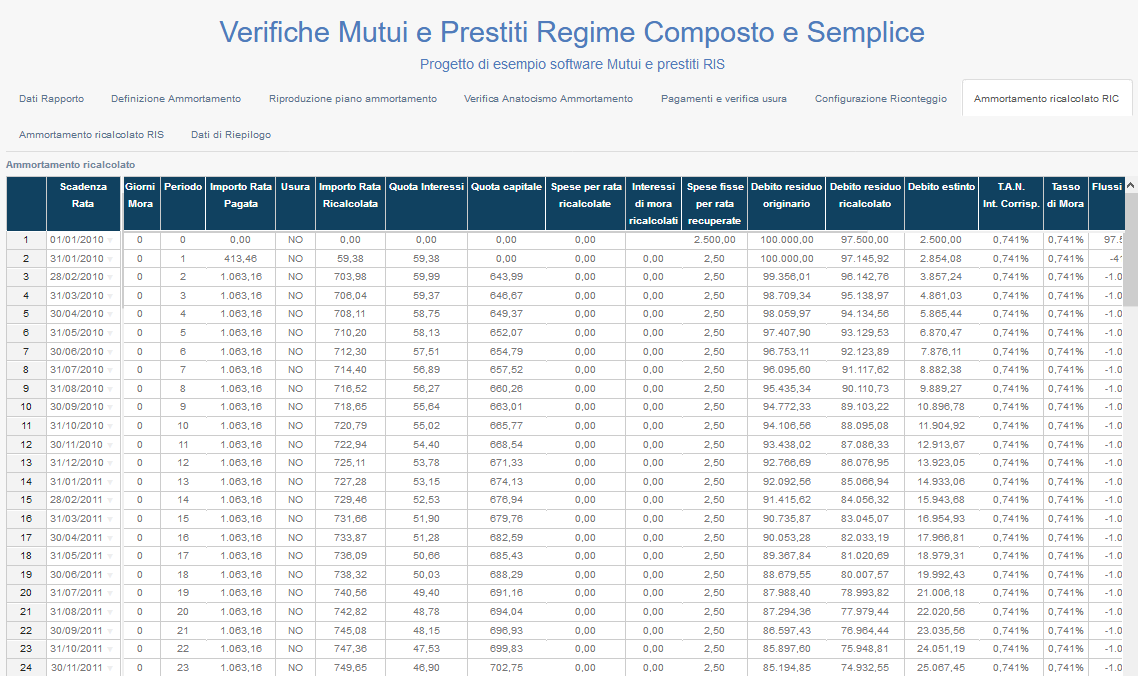This screenshot has height=676, width=1138.
Task: Open date dropdown for 28/02/2010
Action: (x=110, y=277)
